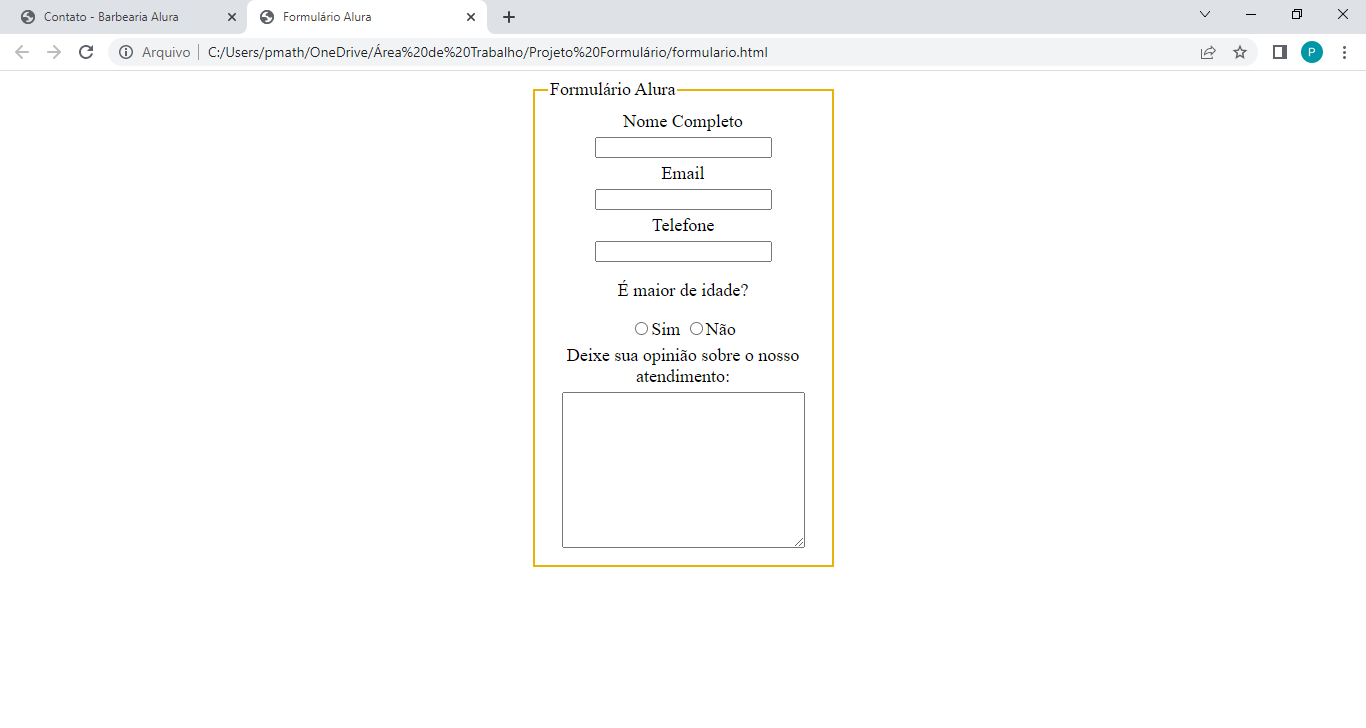Open the tab search chevron
The image size is (1366, 728).
point(1205,14)
